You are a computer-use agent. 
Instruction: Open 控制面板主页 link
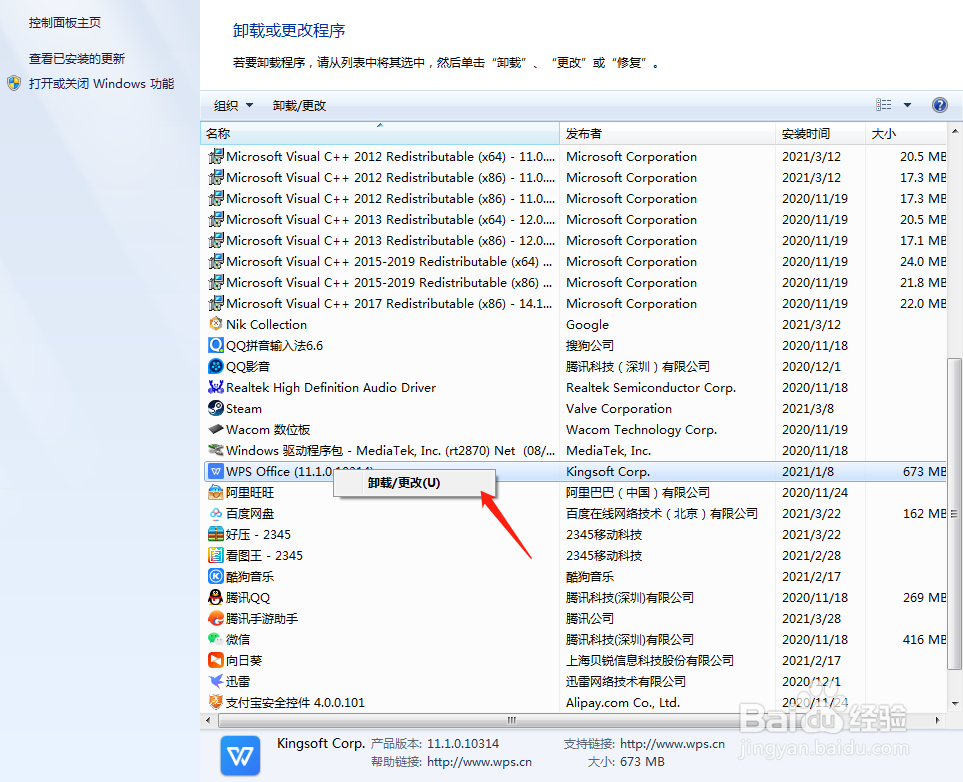pos(64,23)
